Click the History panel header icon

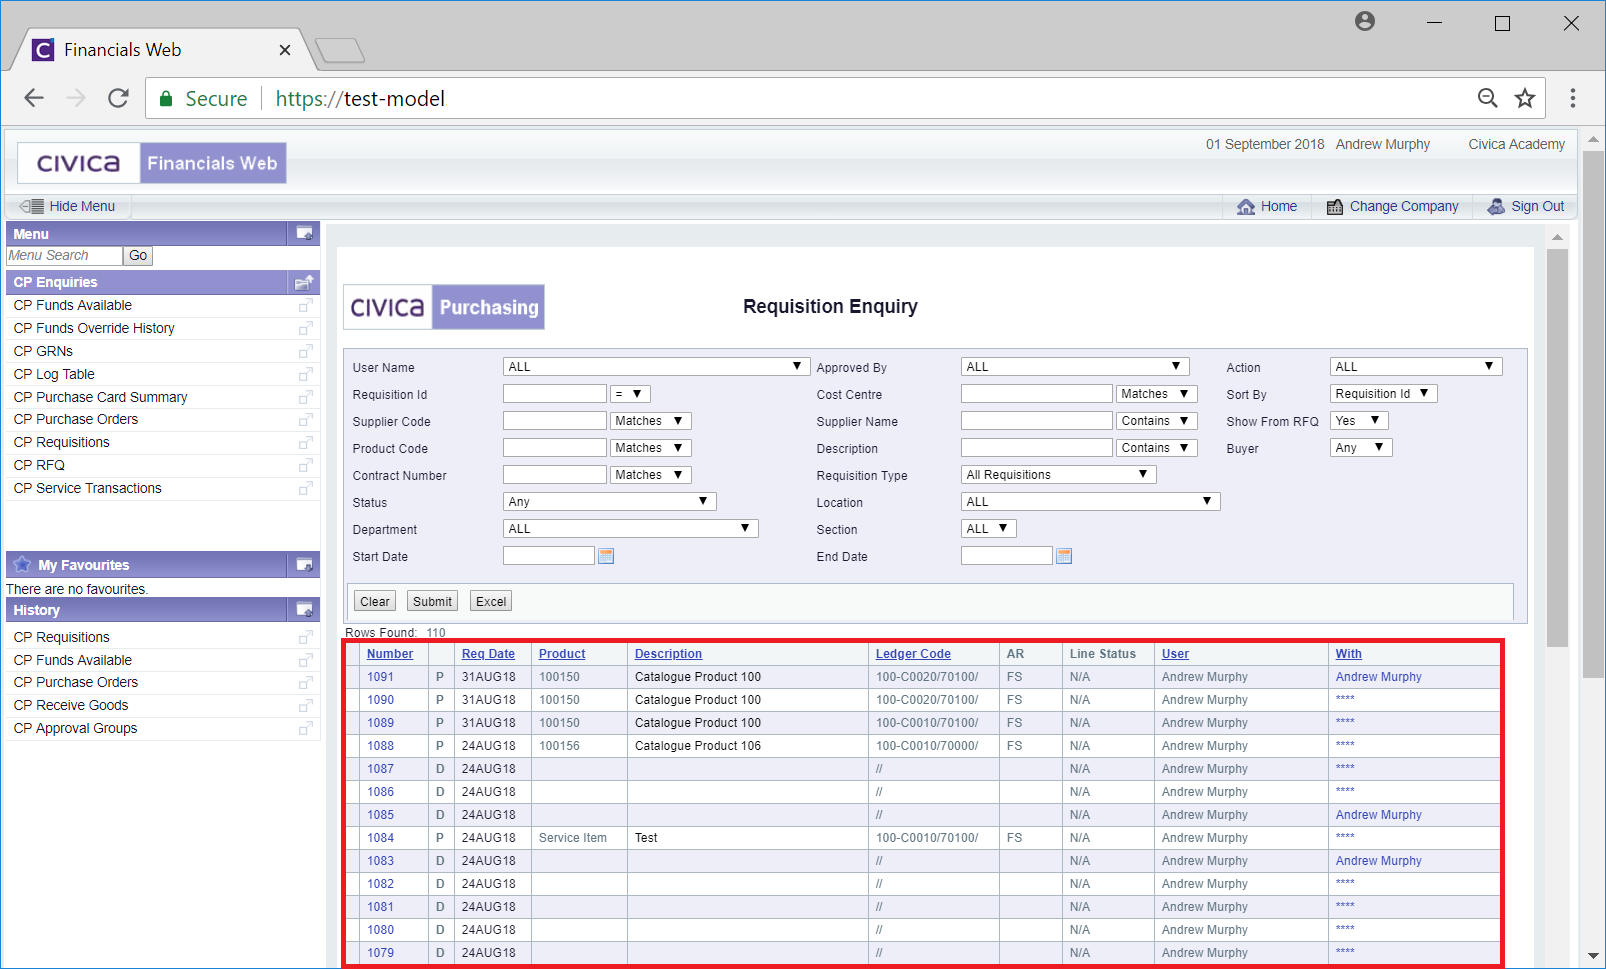[305, 610]
